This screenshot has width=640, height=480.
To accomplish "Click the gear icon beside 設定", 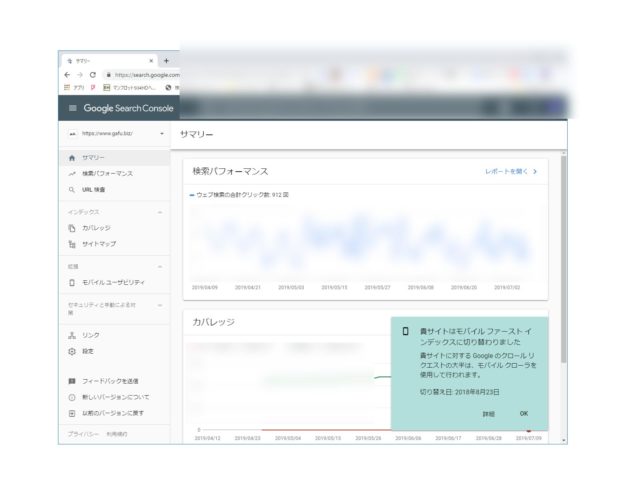I will (x=72, y=351).
